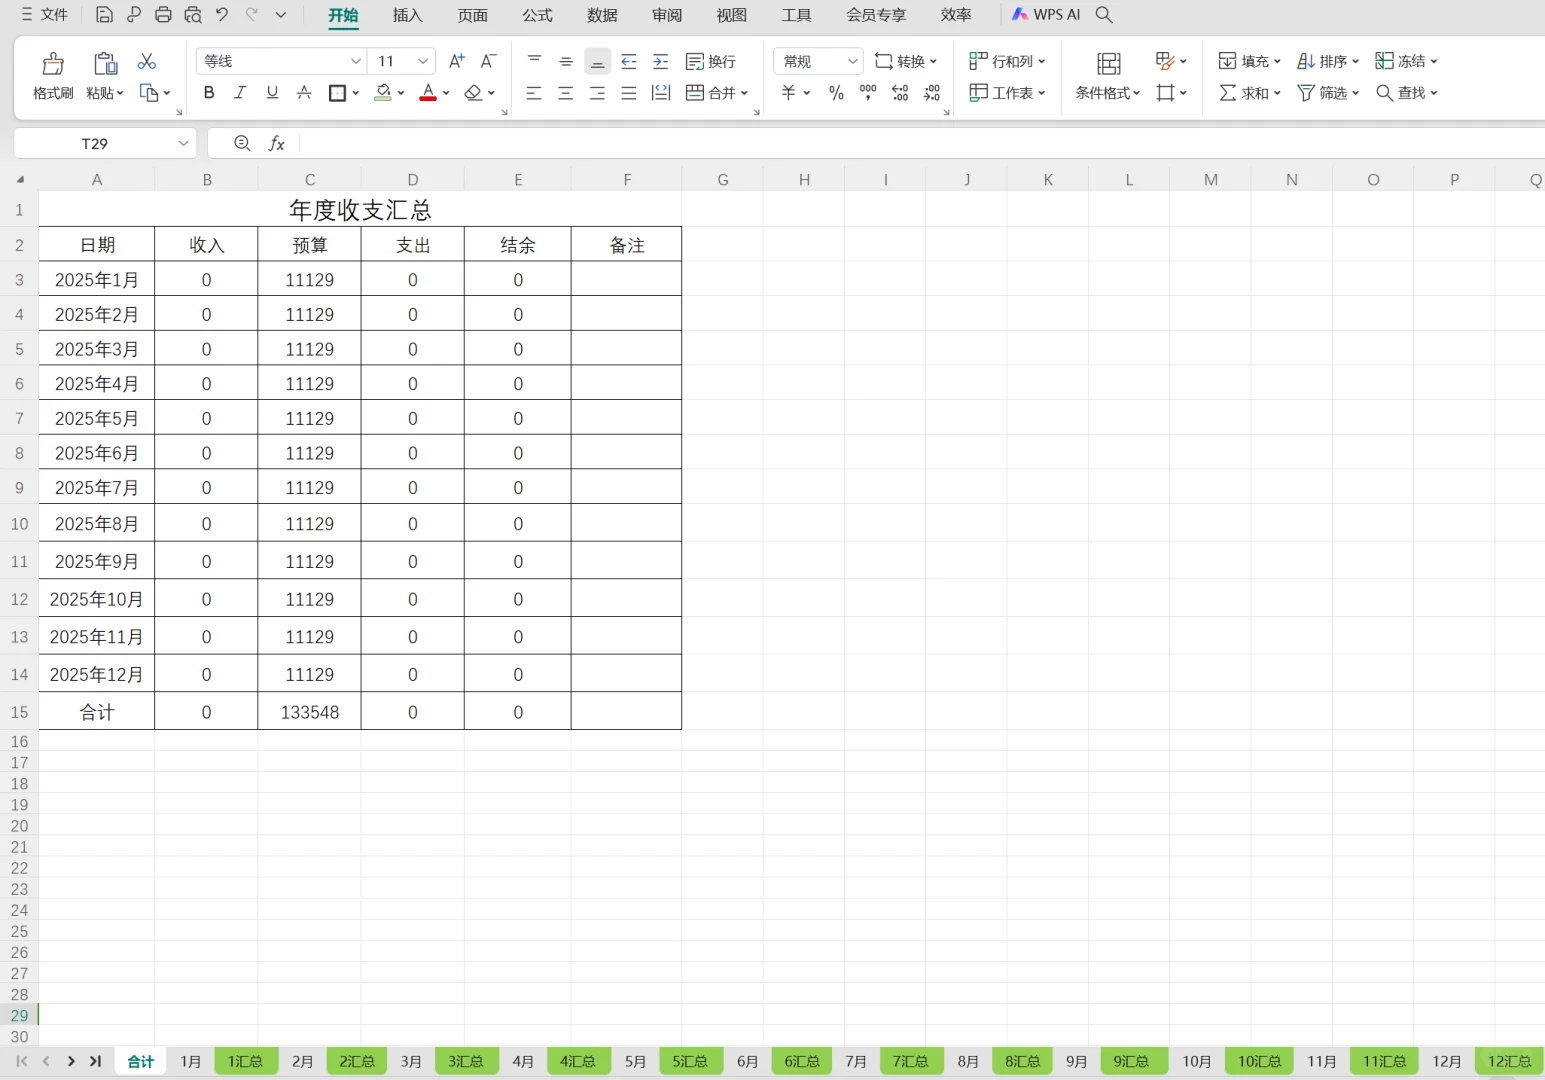
Task: Toggle distributed alignment
Action: click(x=661, y=93)
